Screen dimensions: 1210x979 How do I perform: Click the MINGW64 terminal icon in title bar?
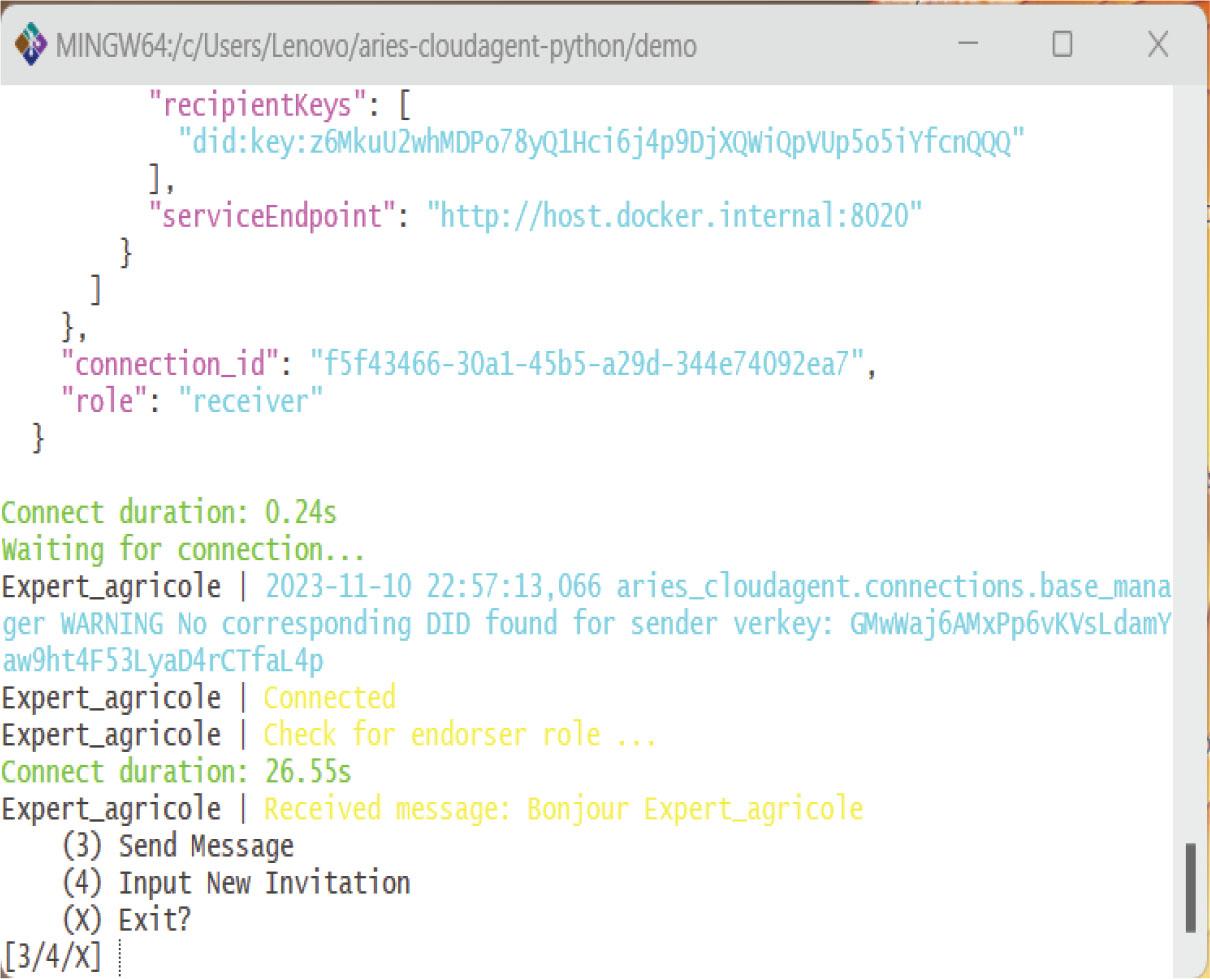pyautogui.click(x=31, y=45)
